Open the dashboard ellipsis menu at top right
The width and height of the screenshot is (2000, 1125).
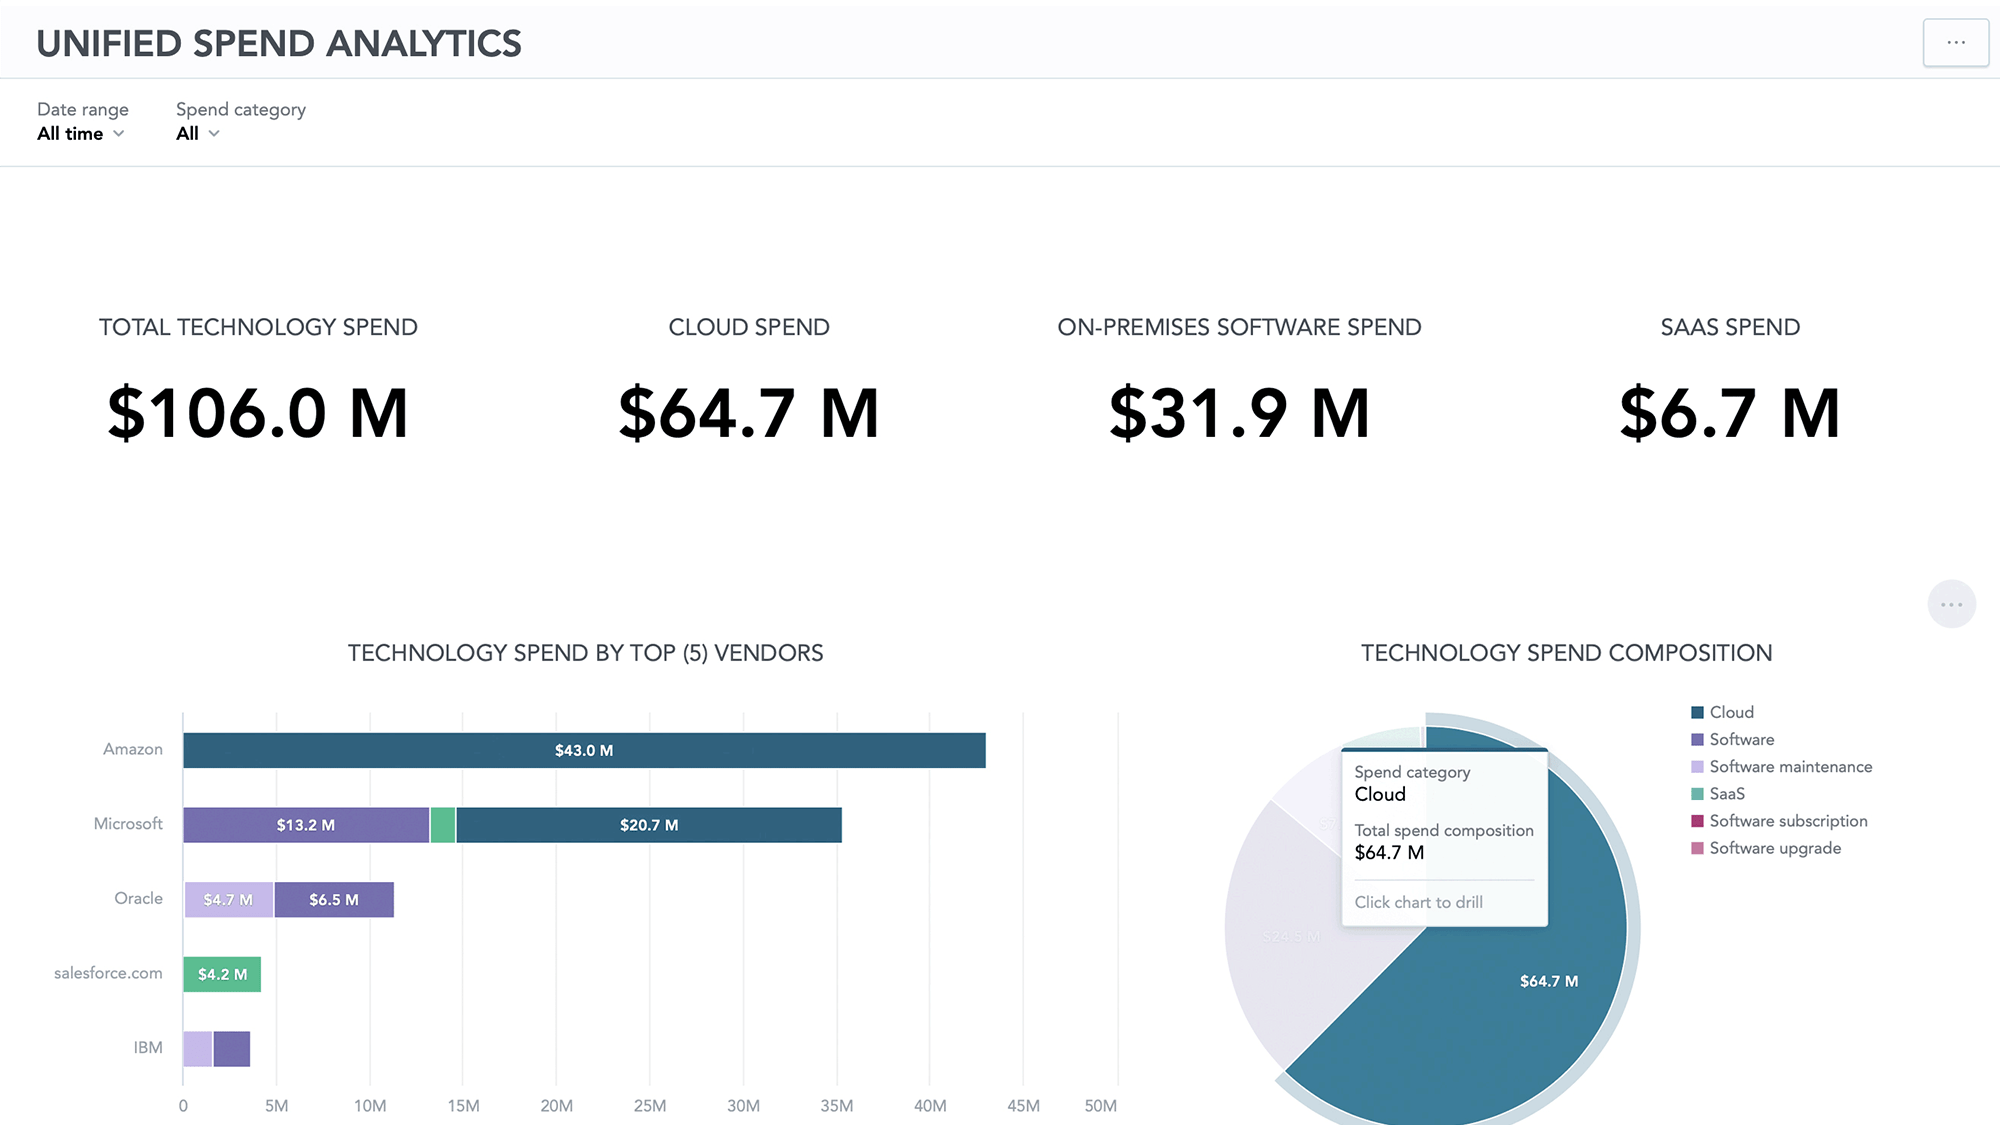coord(1955,43)
